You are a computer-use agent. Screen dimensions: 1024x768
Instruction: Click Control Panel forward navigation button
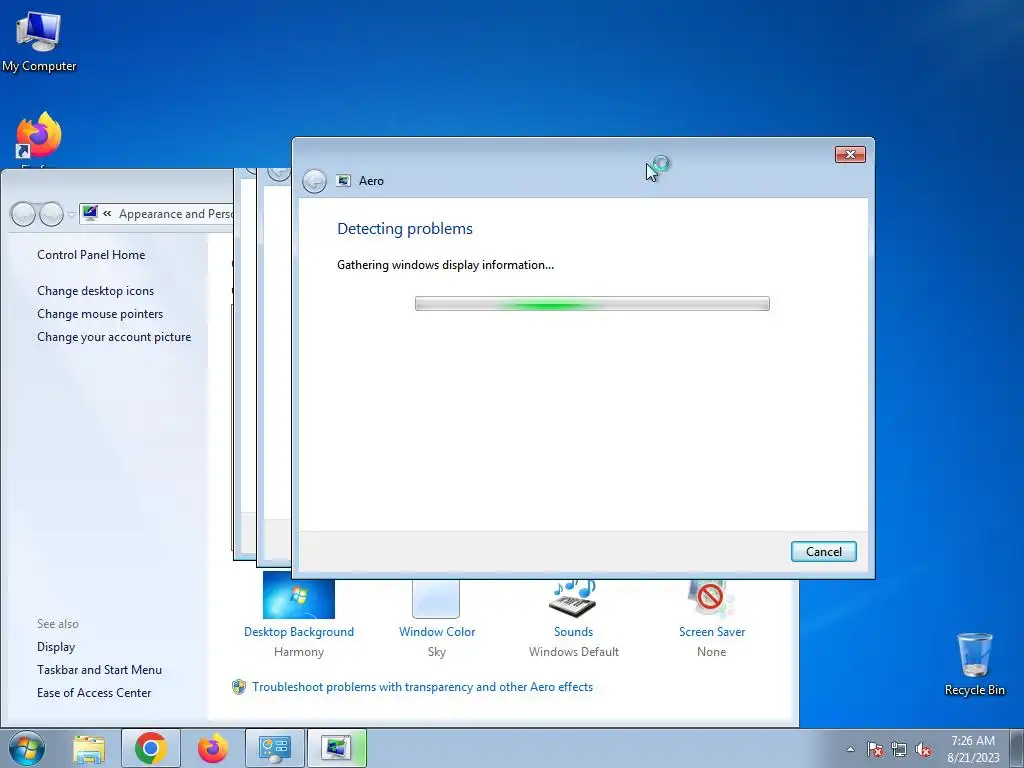point(51,214)
